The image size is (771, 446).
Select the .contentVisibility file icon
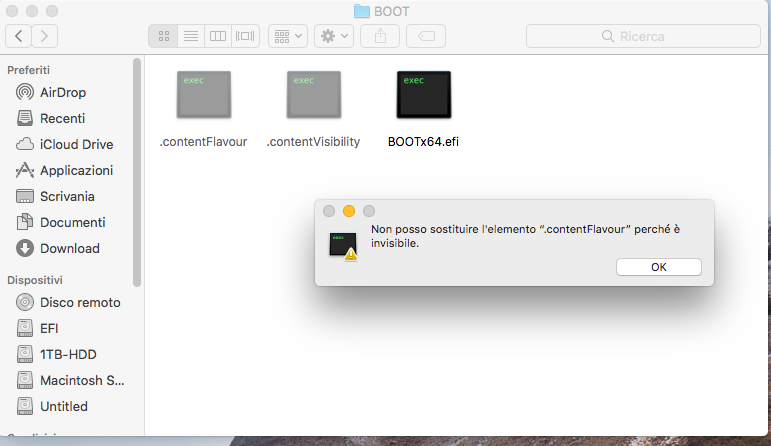point(314,94)
